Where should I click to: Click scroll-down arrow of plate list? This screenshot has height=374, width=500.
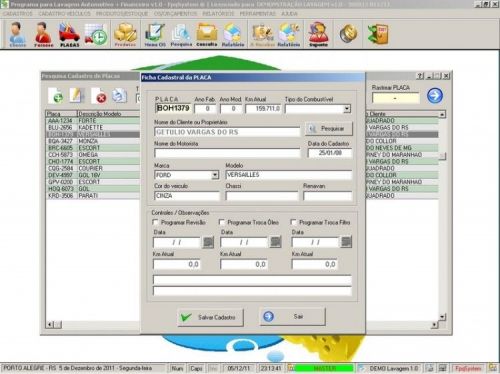(442, 317)
